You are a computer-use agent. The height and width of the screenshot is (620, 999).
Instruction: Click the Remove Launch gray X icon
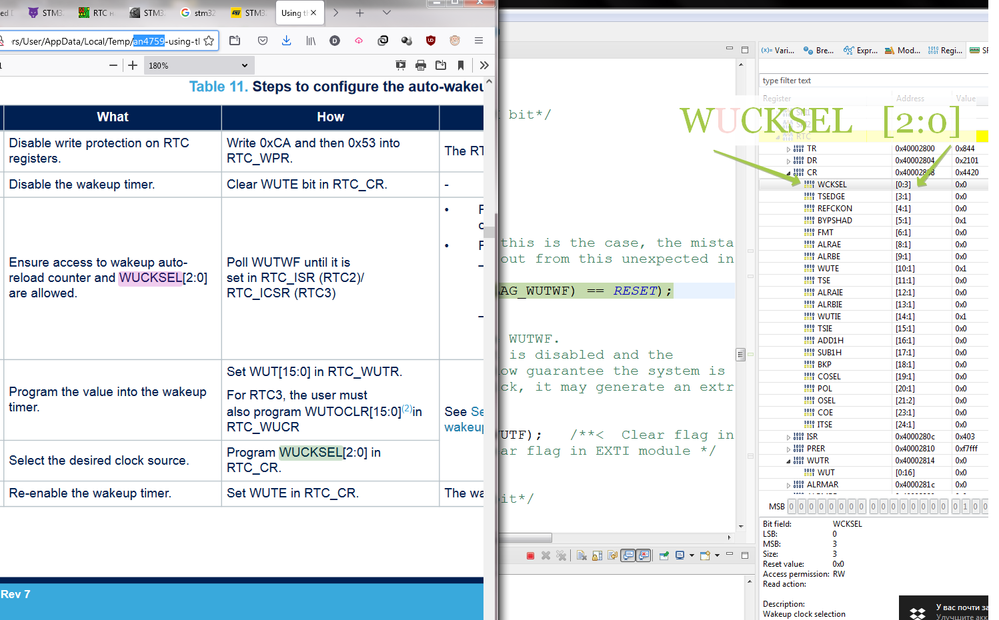[545, 556]
